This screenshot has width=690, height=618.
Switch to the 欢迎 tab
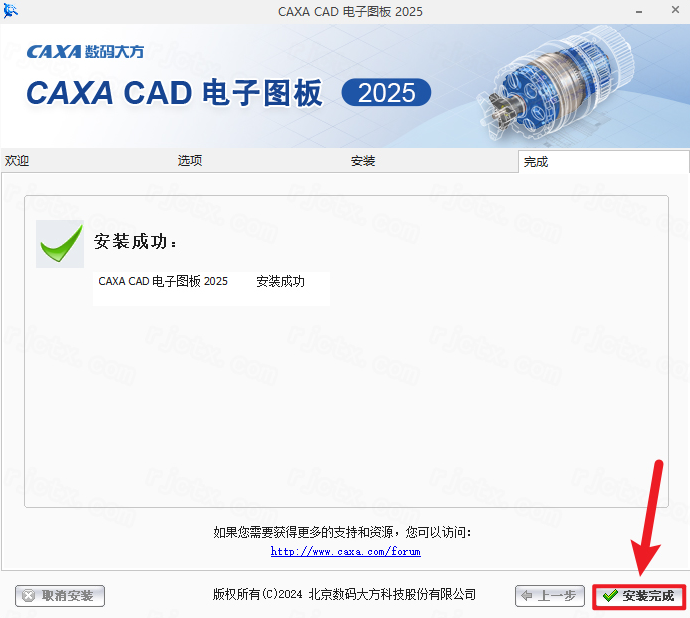click(17, 161)
